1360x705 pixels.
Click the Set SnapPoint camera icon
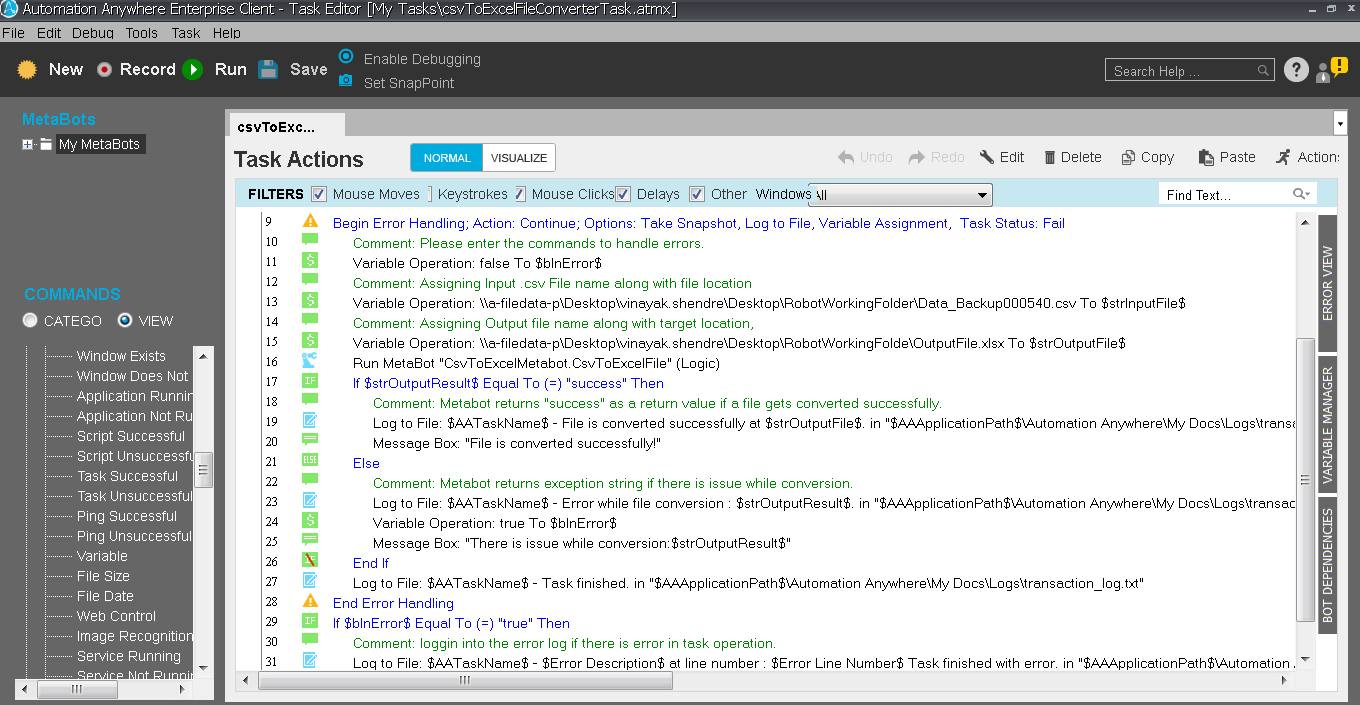[x=346, y=81]
